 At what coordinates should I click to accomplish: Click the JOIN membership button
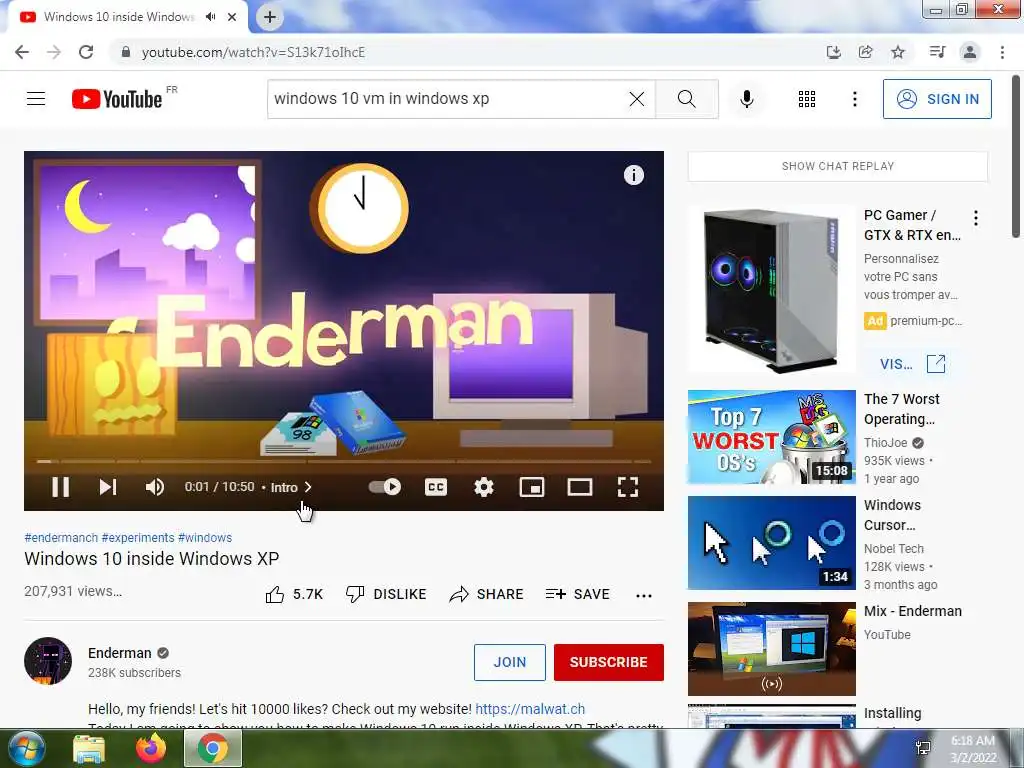509,662
